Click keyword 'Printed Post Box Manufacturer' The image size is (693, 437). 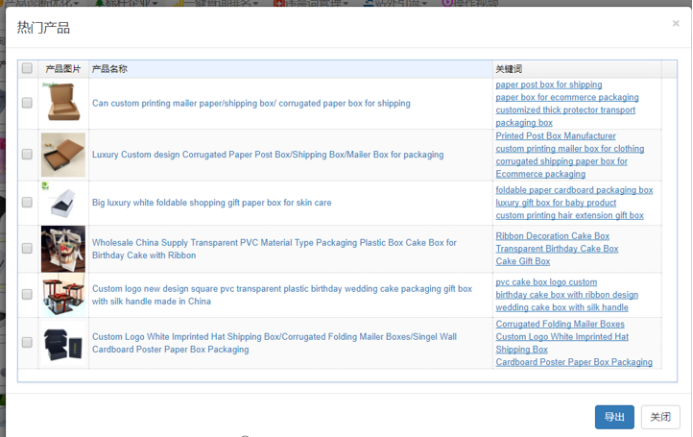(555, 136)
